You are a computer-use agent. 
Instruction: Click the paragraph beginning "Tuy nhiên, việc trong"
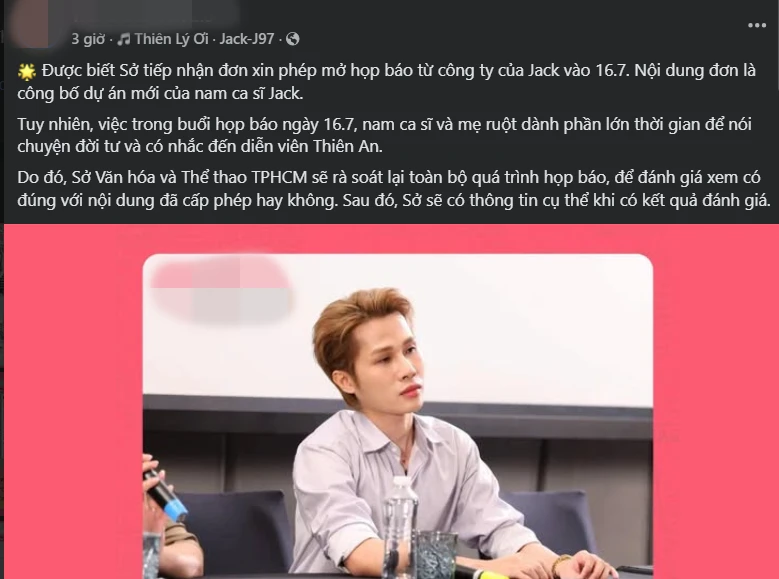(385, 135)
